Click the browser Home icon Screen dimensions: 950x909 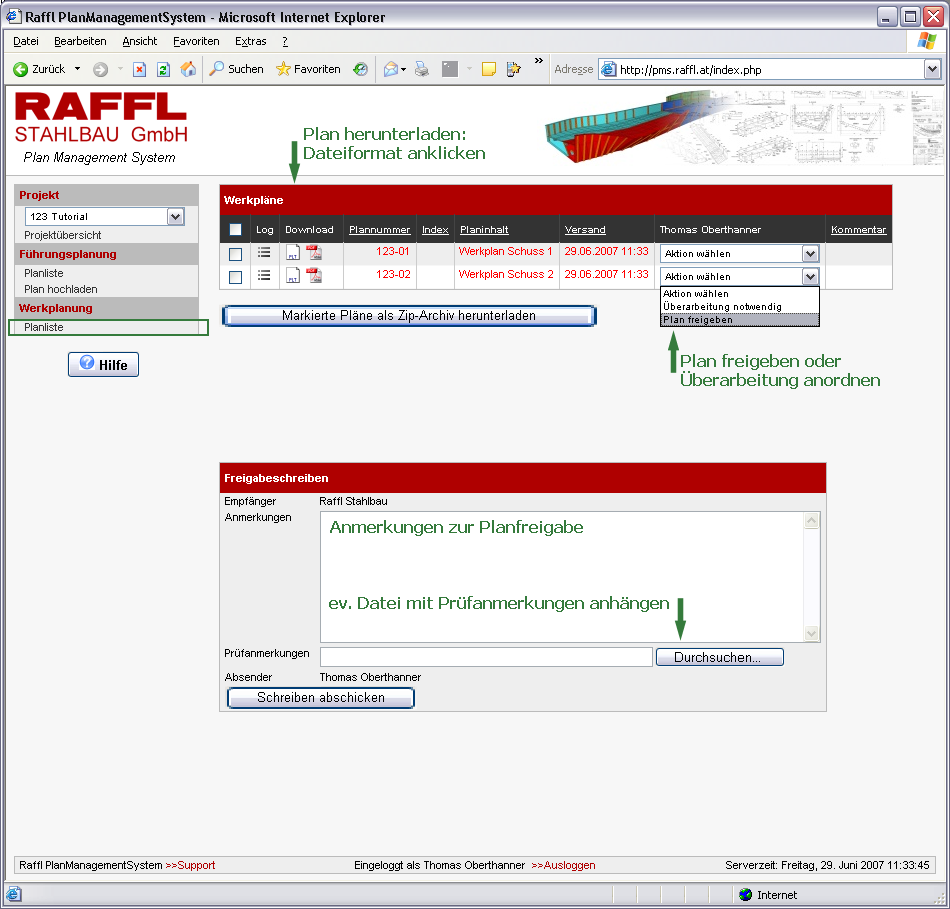188,69
